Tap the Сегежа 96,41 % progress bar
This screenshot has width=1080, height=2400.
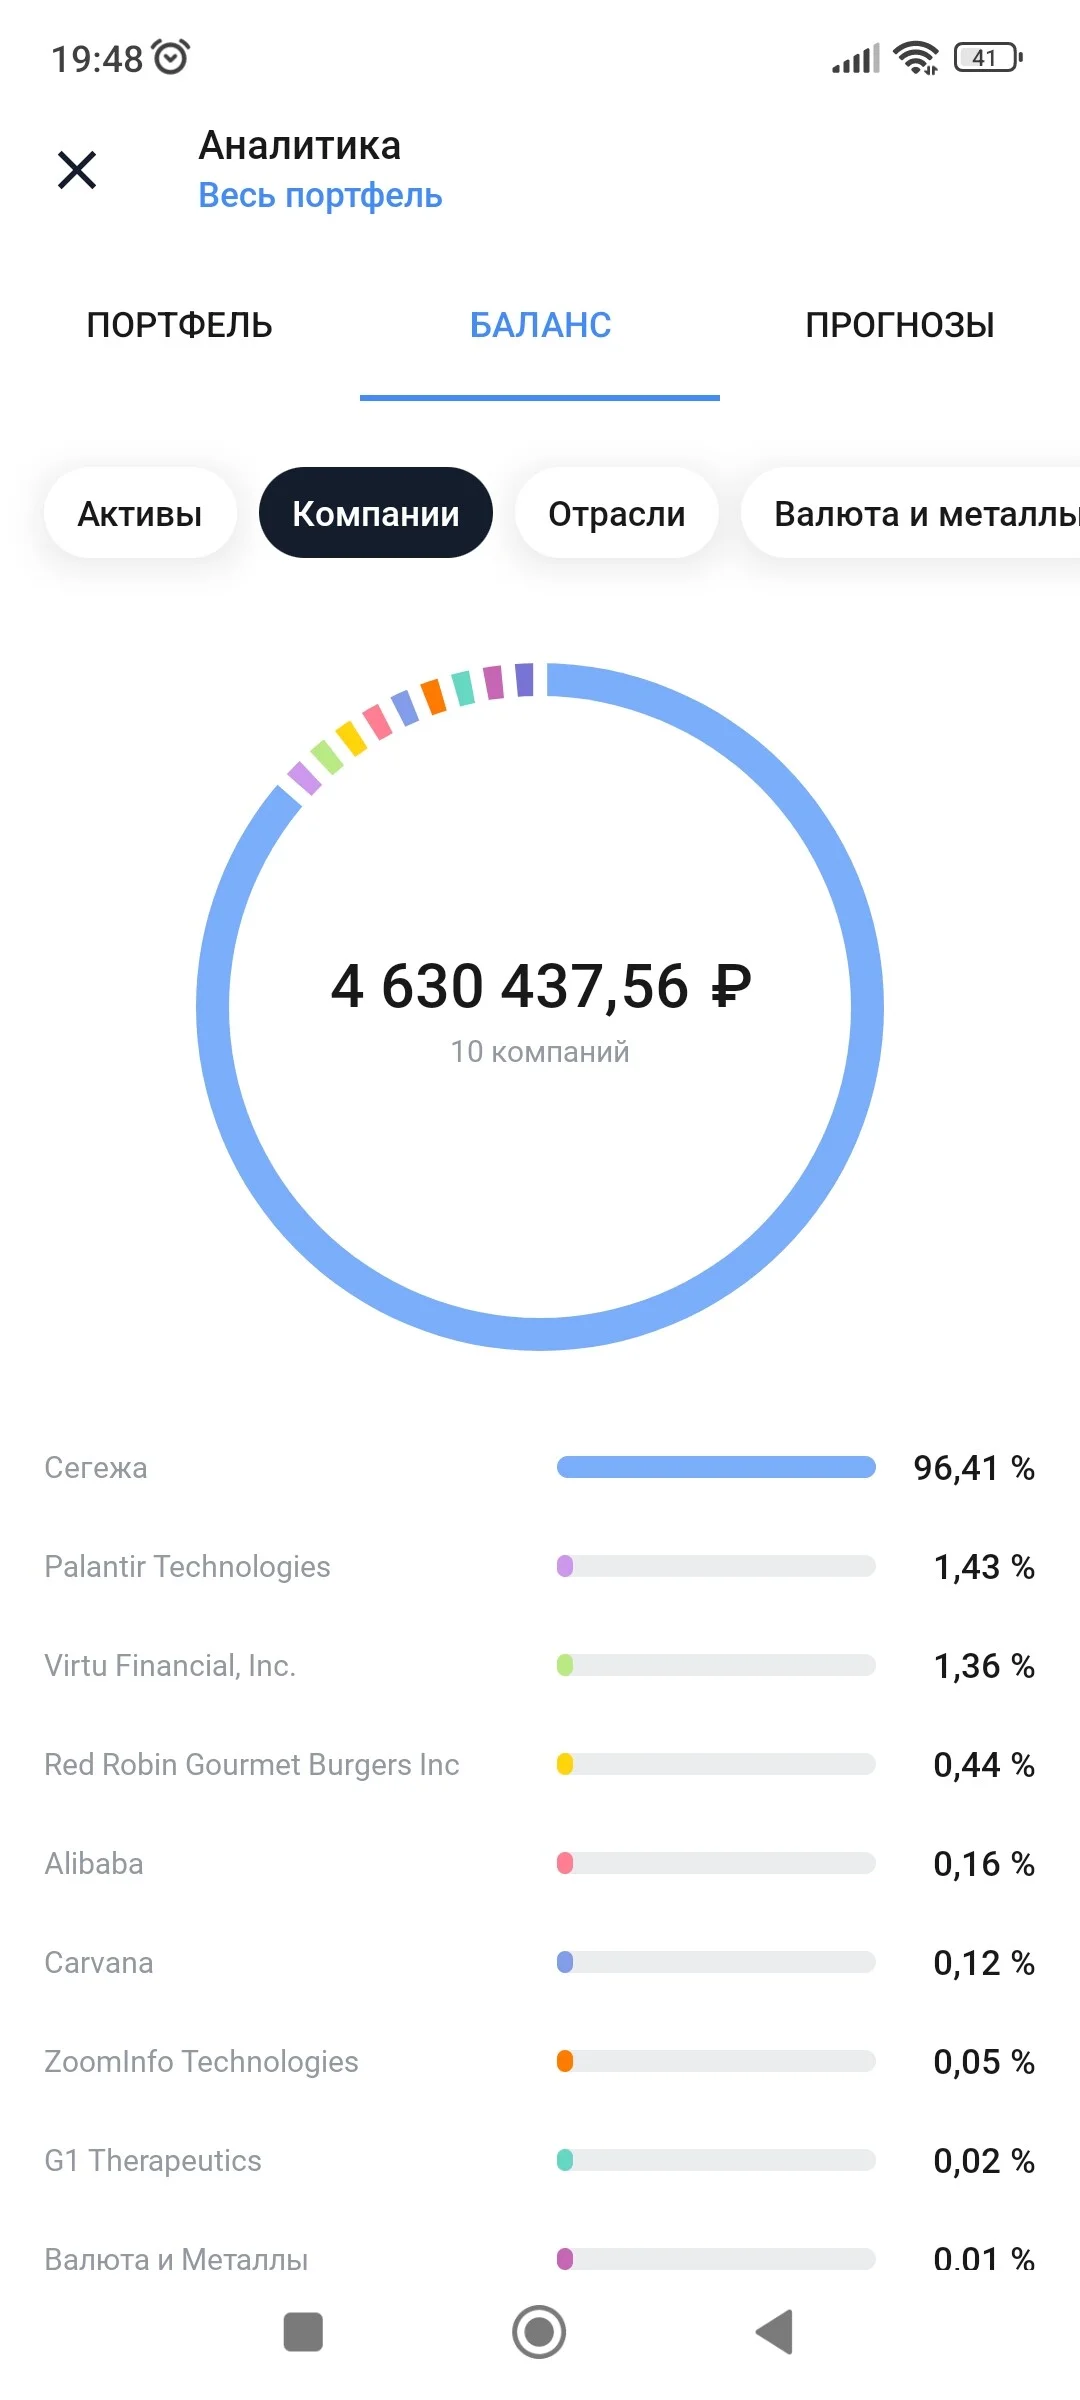pyautogui.click(x=716, y=1467)
